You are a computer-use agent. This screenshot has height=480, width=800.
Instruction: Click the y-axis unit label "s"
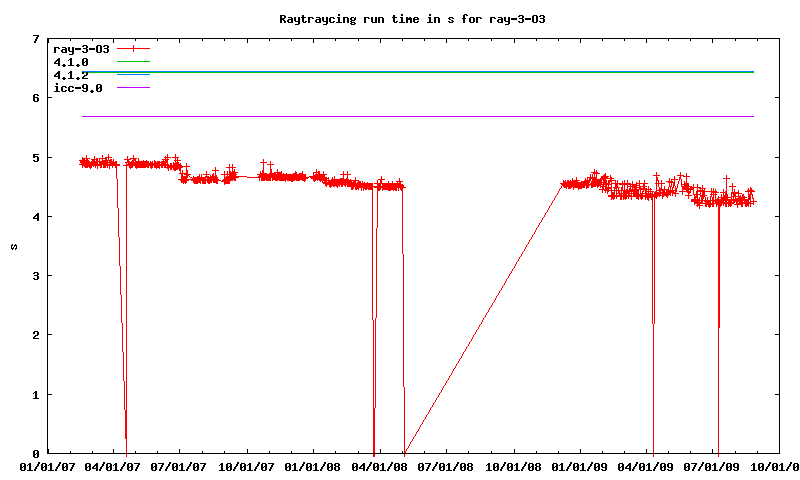coord(13,246)
